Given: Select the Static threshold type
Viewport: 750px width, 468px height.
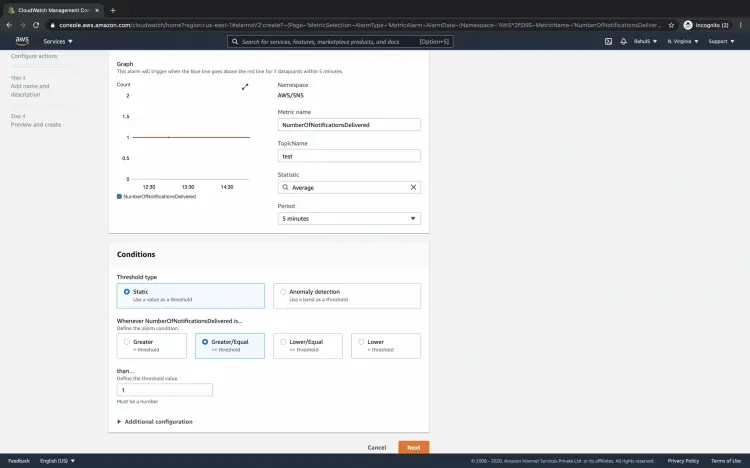Looking at the screenshot, I should tap(190, 296).
